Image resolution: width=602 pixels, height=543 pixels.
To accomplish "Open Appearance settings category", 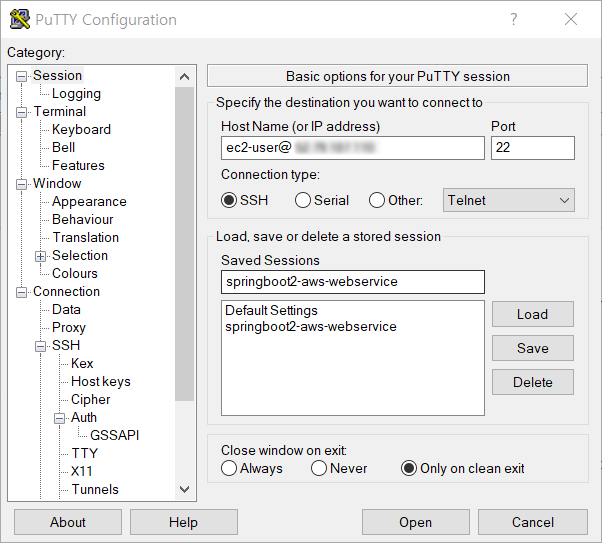I will (89, 202).
